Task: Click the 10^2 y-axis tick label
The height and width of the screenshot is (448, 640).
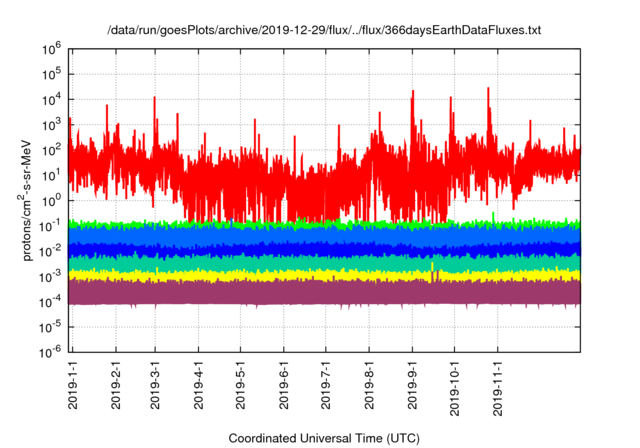Action: click(51, 150)
